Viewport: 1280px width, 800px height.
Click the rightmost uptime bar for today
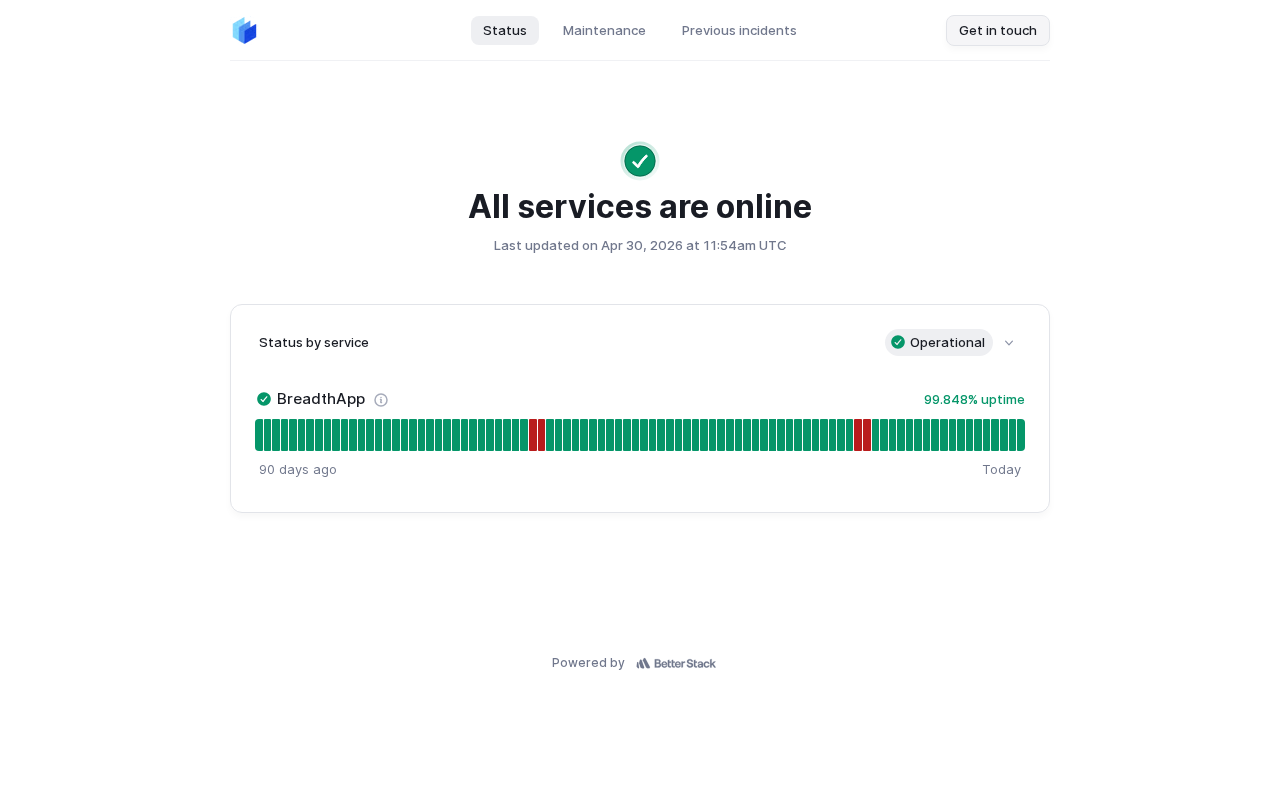point(1021,435)
